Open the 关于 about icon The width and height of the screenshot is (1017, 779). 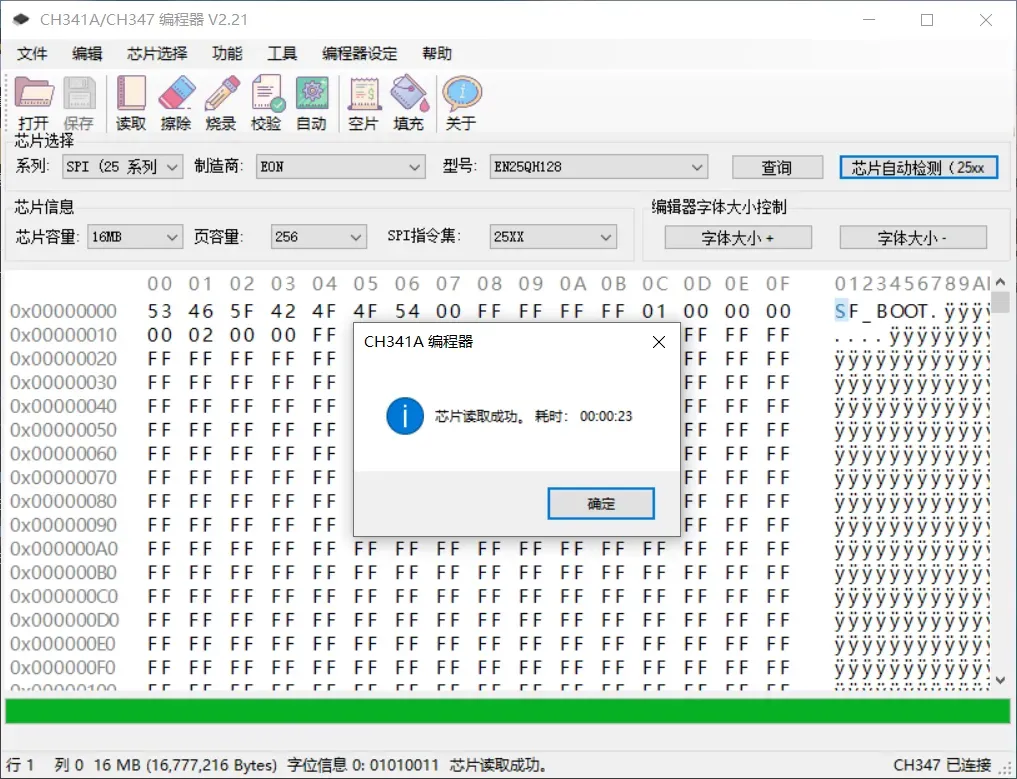click(x=461, y=103)
